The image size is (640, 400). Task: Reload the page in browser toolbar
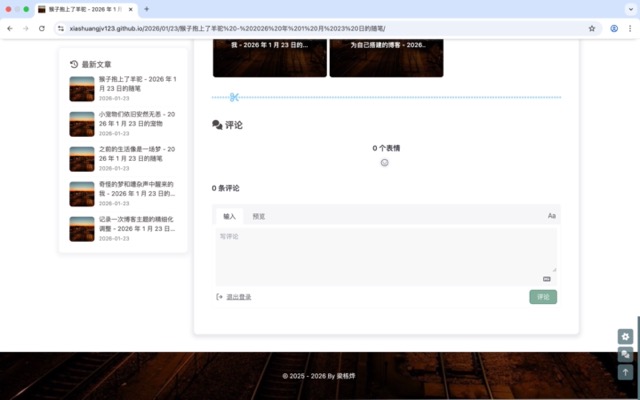click(x=42, y=28)
